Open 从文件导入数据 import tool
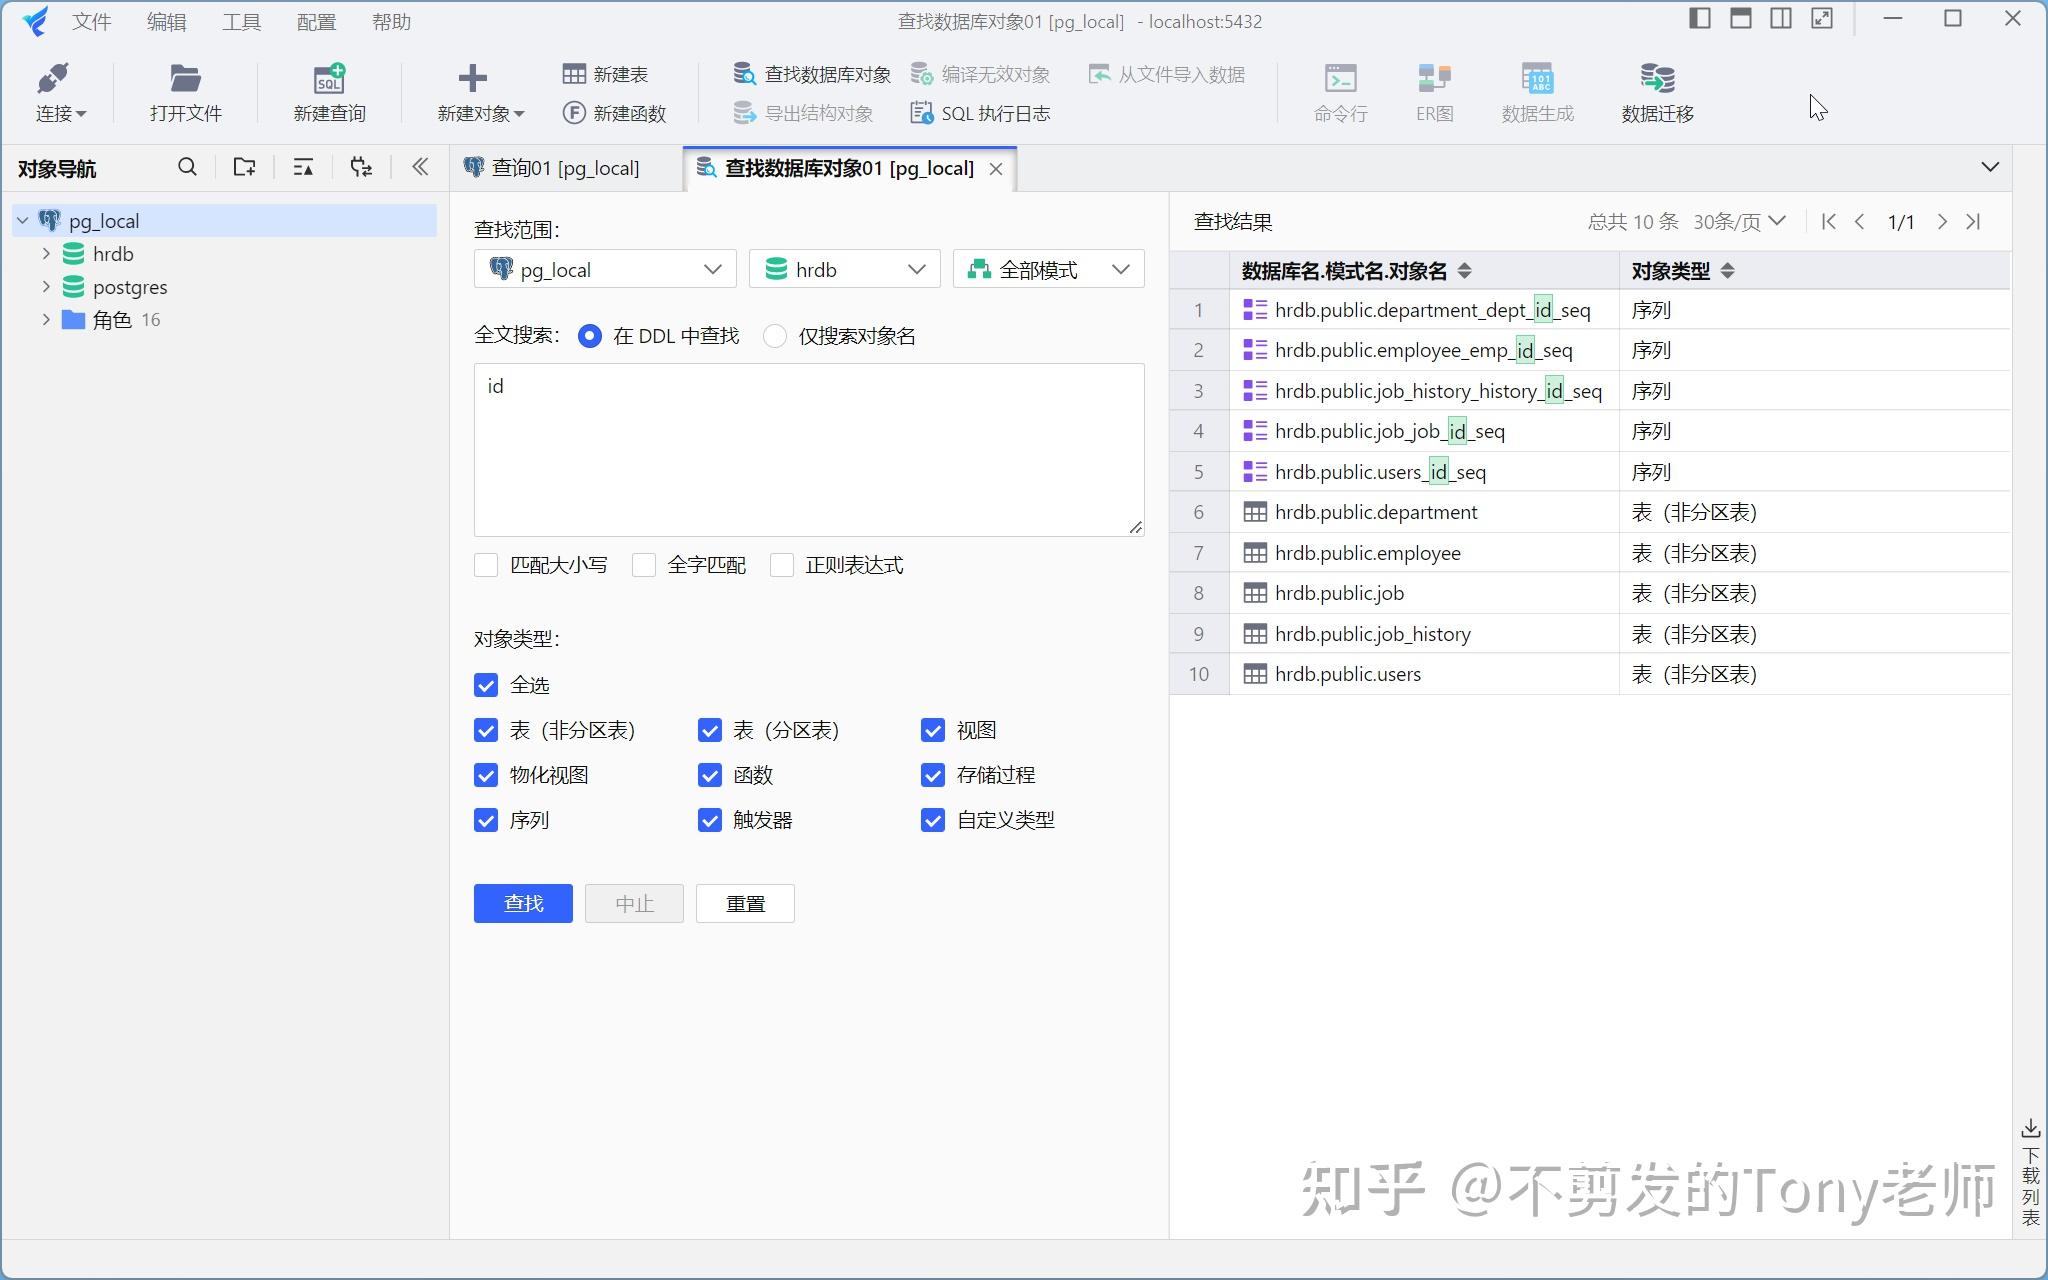2048x1280 pixels. click(1166, 74)
